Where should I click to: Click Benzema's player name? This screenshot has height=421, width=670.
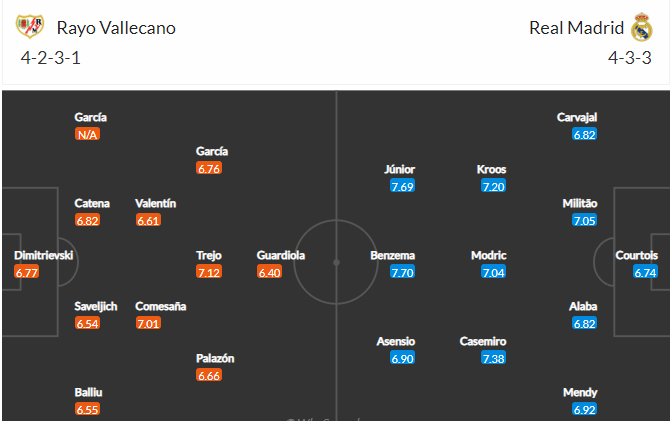[392, 256]
